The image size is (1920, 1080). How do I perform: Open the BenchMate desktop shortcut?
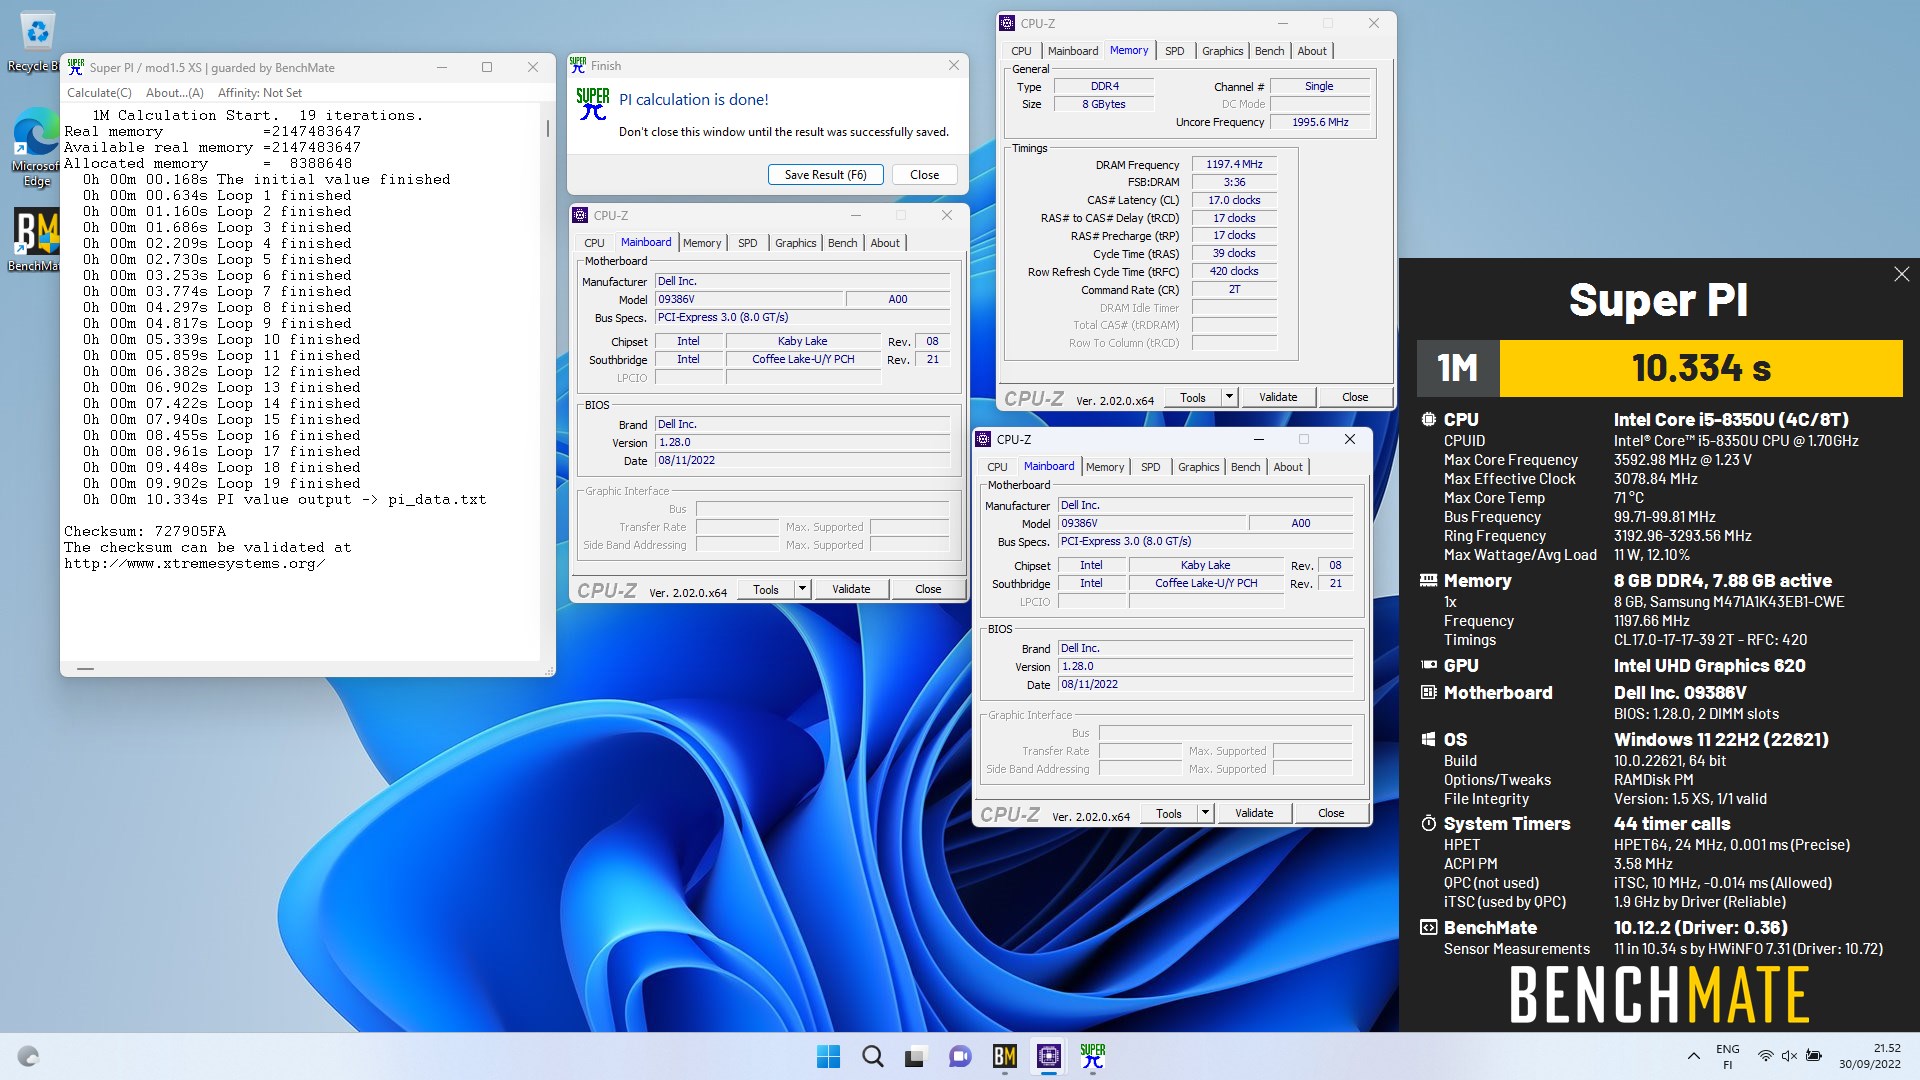click(x=37, y=240)
